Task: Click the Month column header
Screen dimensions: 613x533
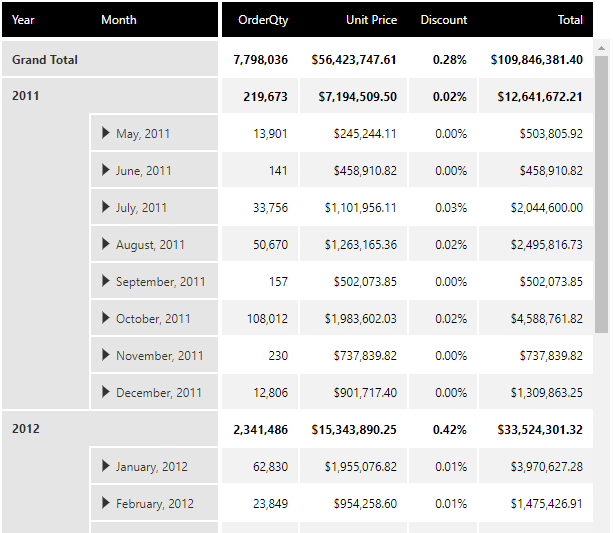Action: click(x=119, y=20)
